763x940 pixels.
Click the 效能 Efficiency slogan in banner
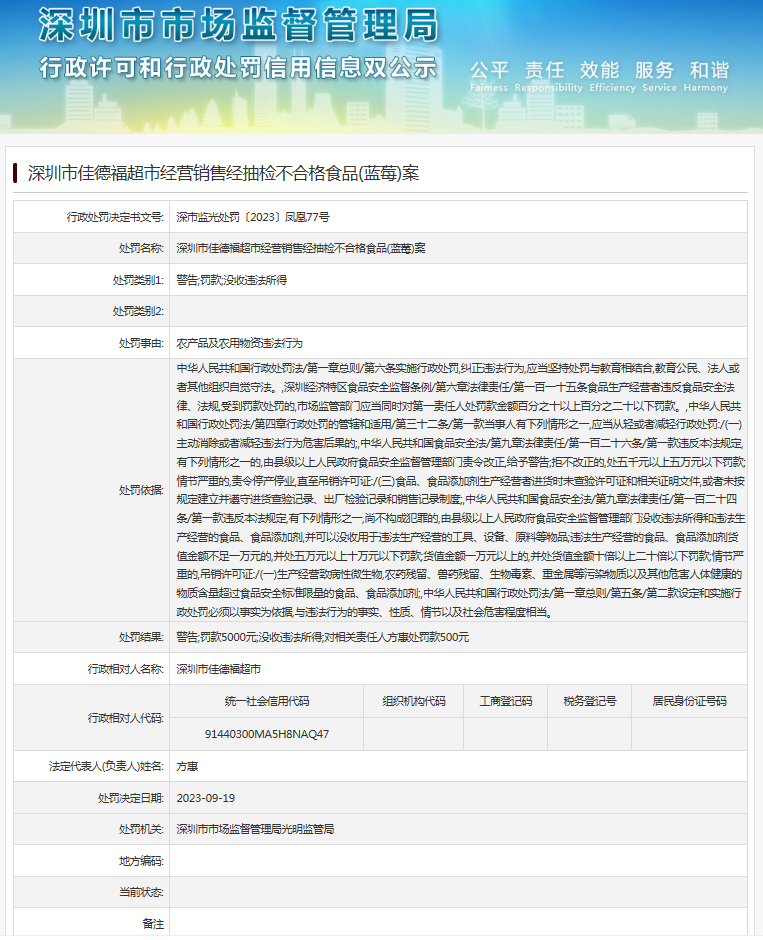(x=612, y=76)
